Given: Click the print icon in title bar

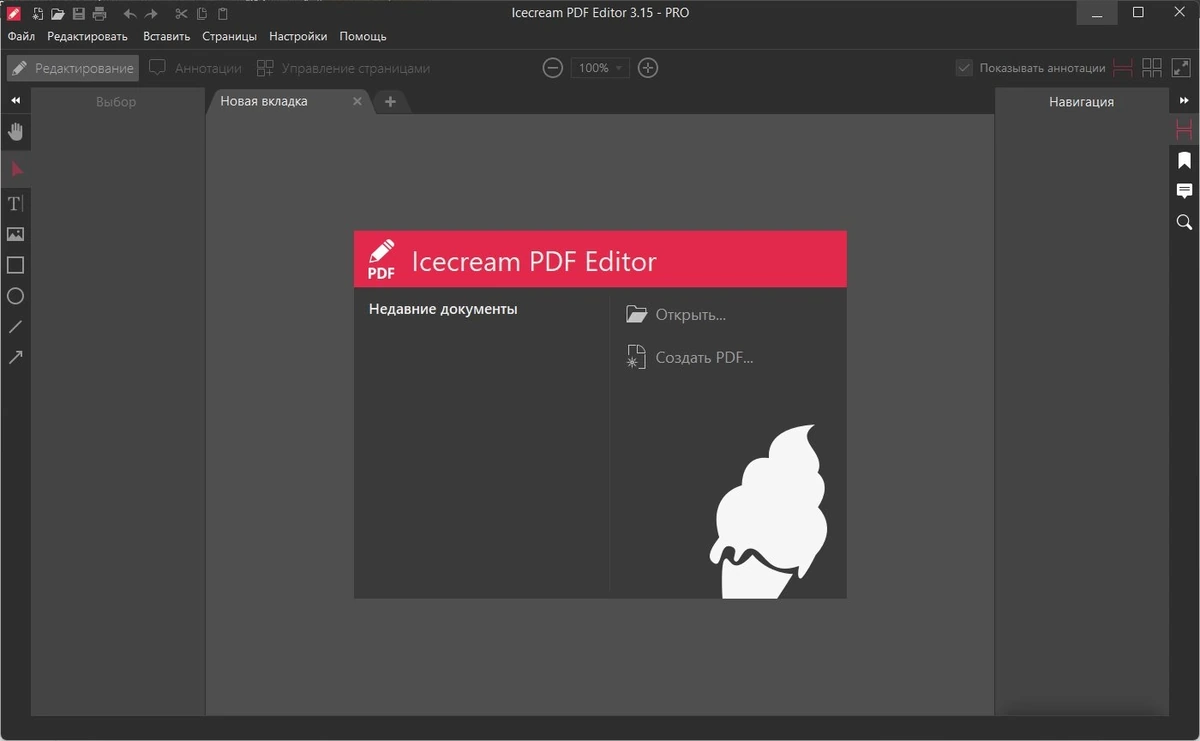Looking at the screenshot, I should 100,13.
